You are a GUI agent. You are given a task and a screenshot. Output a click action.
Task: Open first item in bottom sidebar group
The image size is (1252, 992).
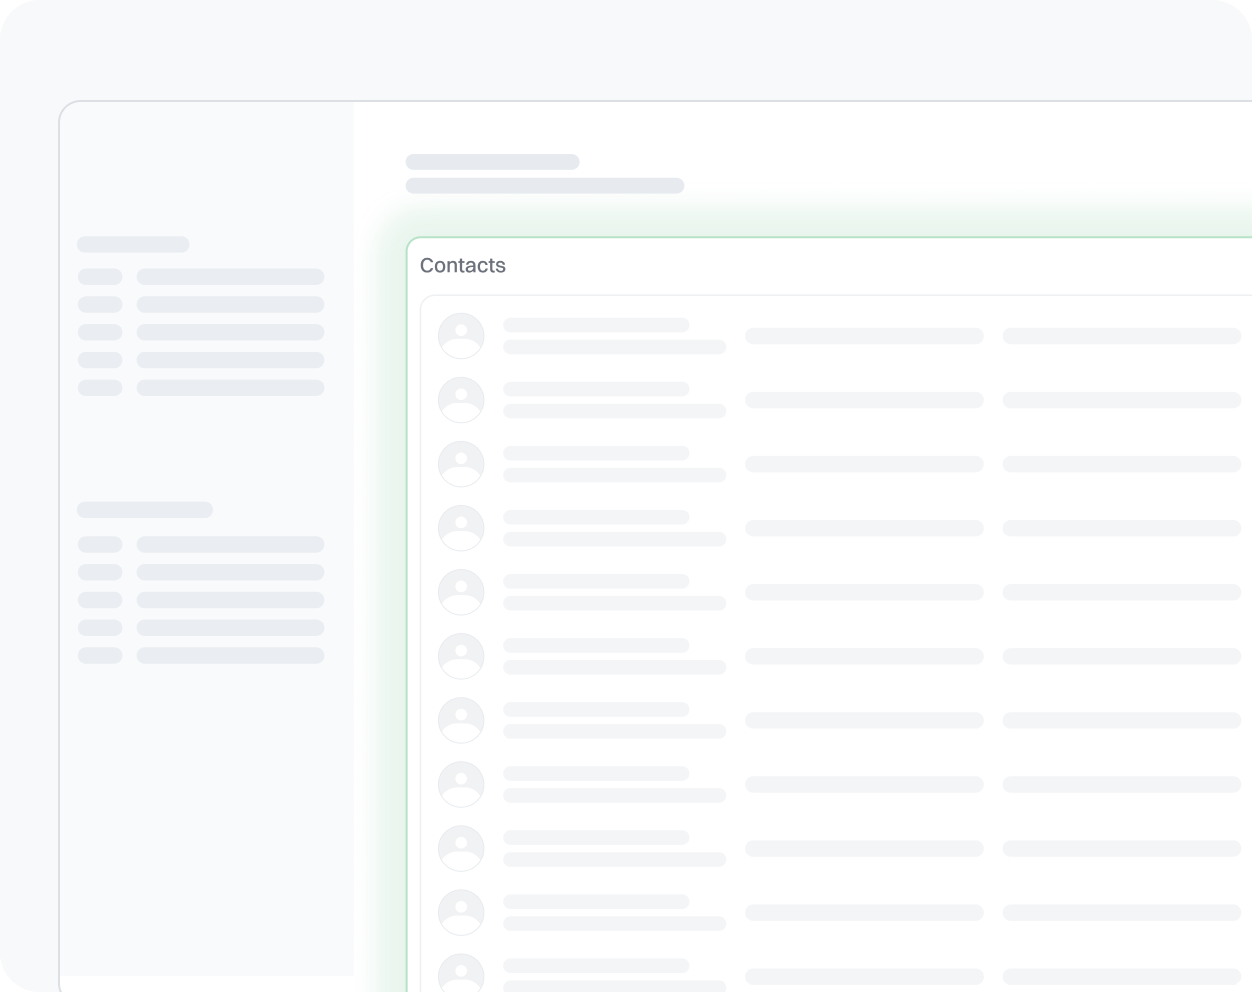click(x=230, y=544)
